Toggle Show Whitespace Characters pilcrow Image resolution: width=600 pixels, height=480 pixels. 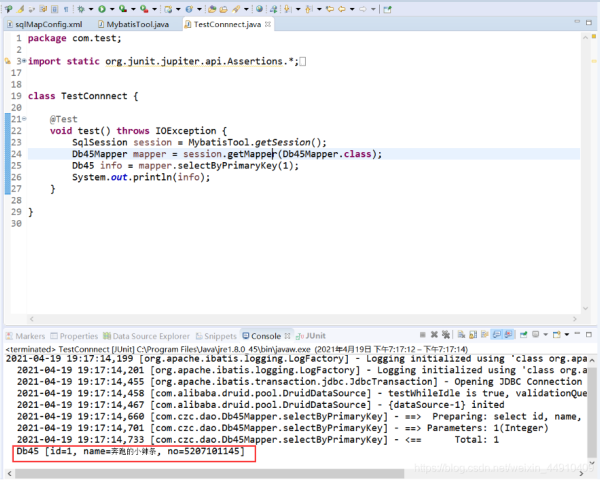click(x=66, y=9)
